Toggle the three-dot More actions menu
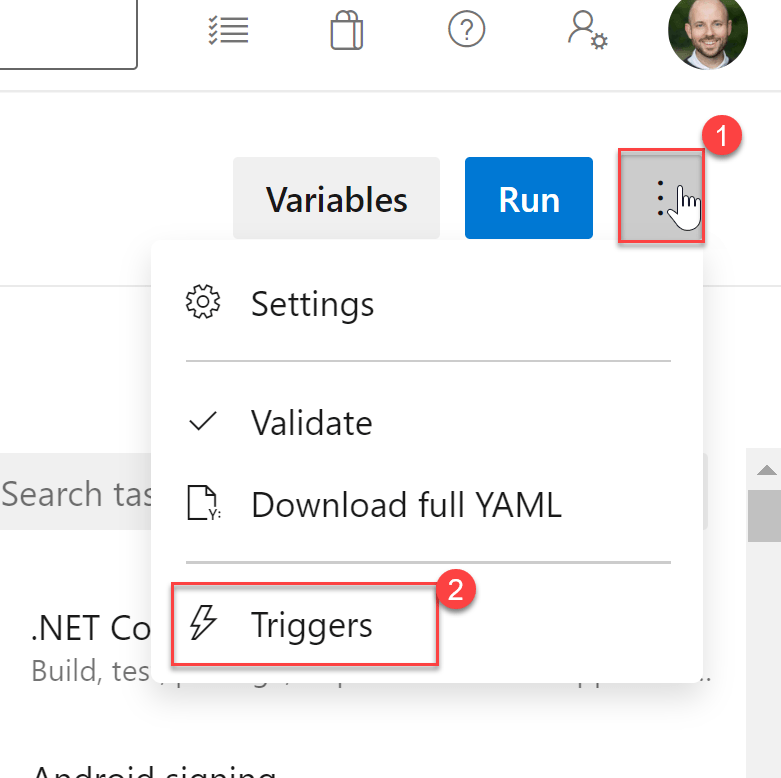The height and width of the screenshot is (778, 781). 661,197
